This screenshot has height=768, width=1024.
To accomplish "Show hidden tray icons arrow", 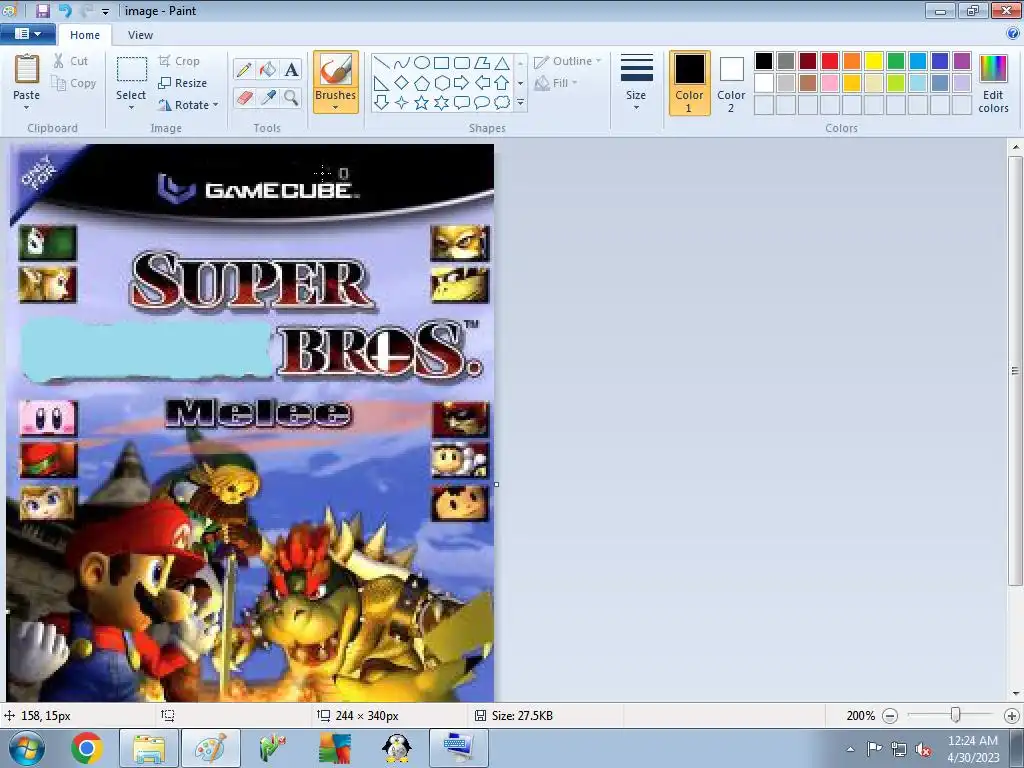I will pyautogui.click(x=850, y=749).
